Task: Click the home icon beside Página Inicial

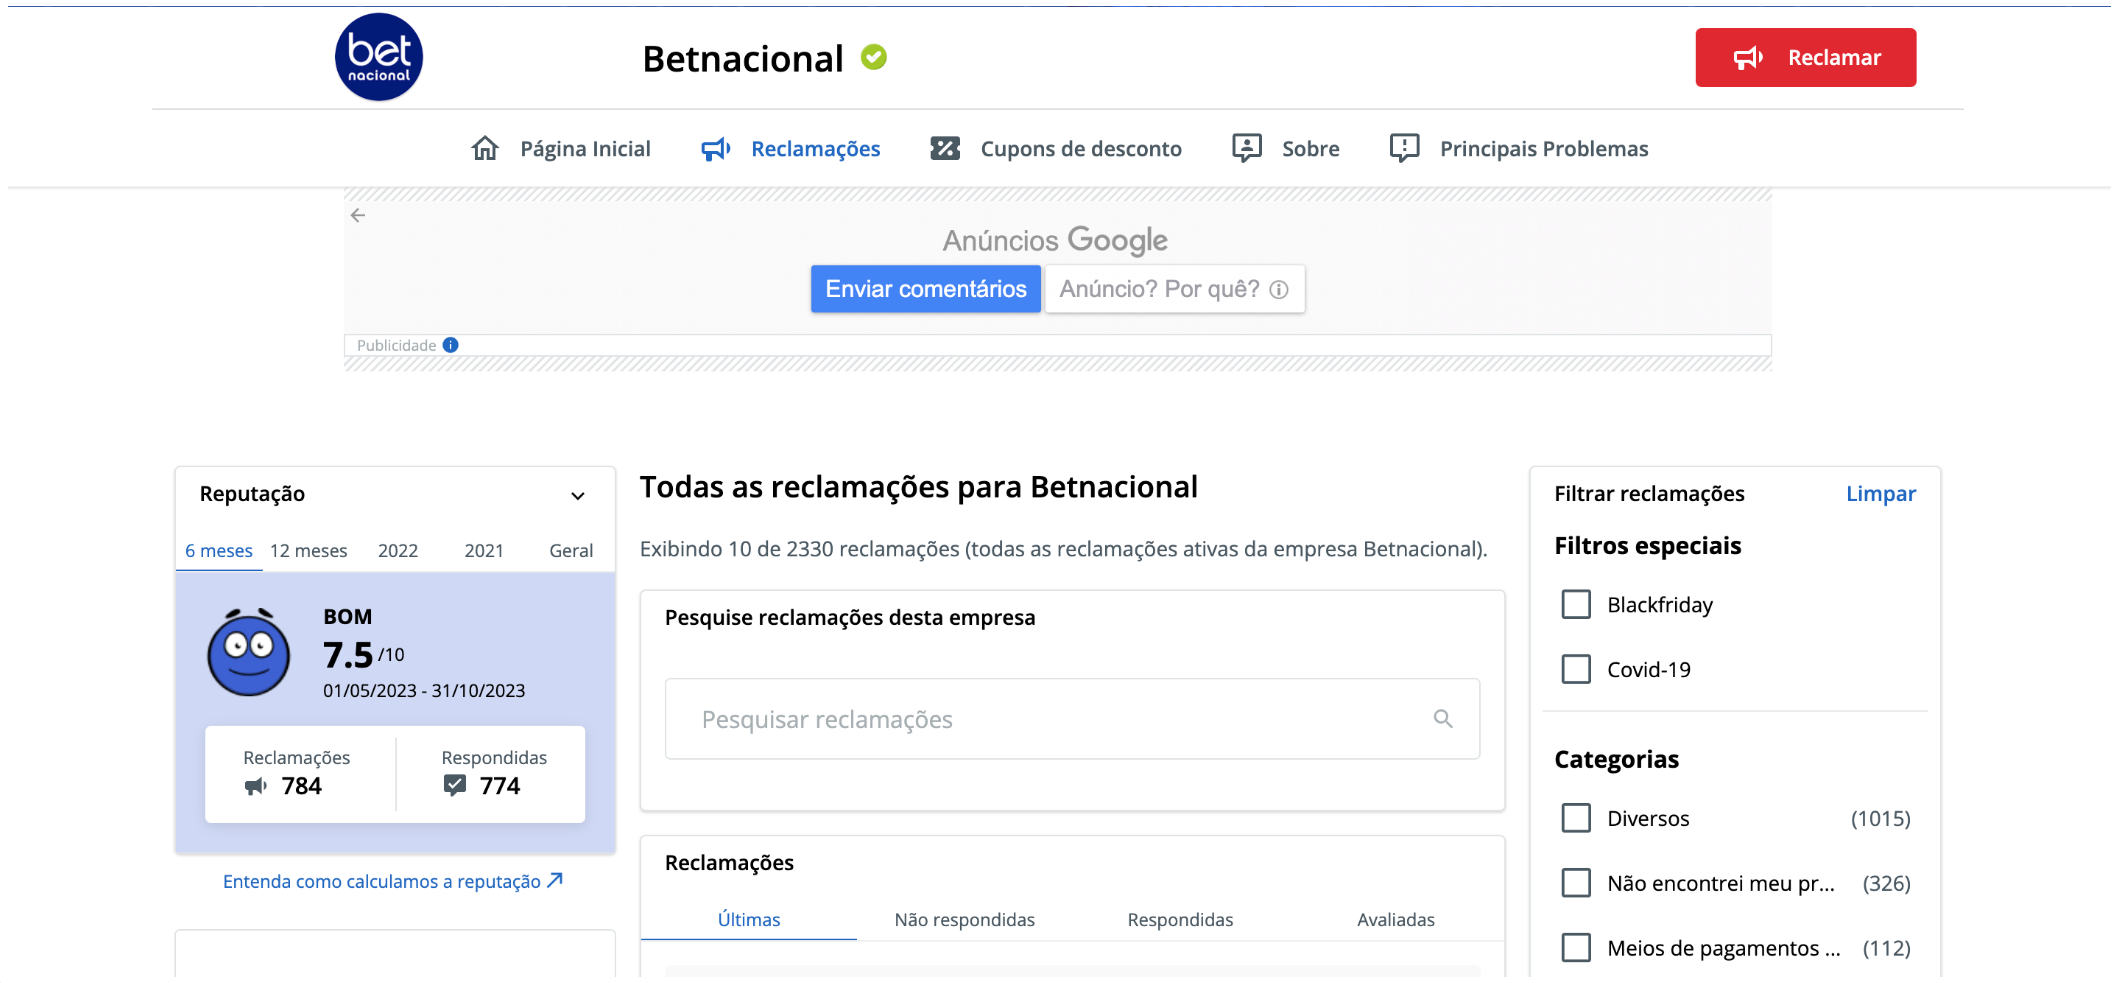Action: (x=485, y=148)
